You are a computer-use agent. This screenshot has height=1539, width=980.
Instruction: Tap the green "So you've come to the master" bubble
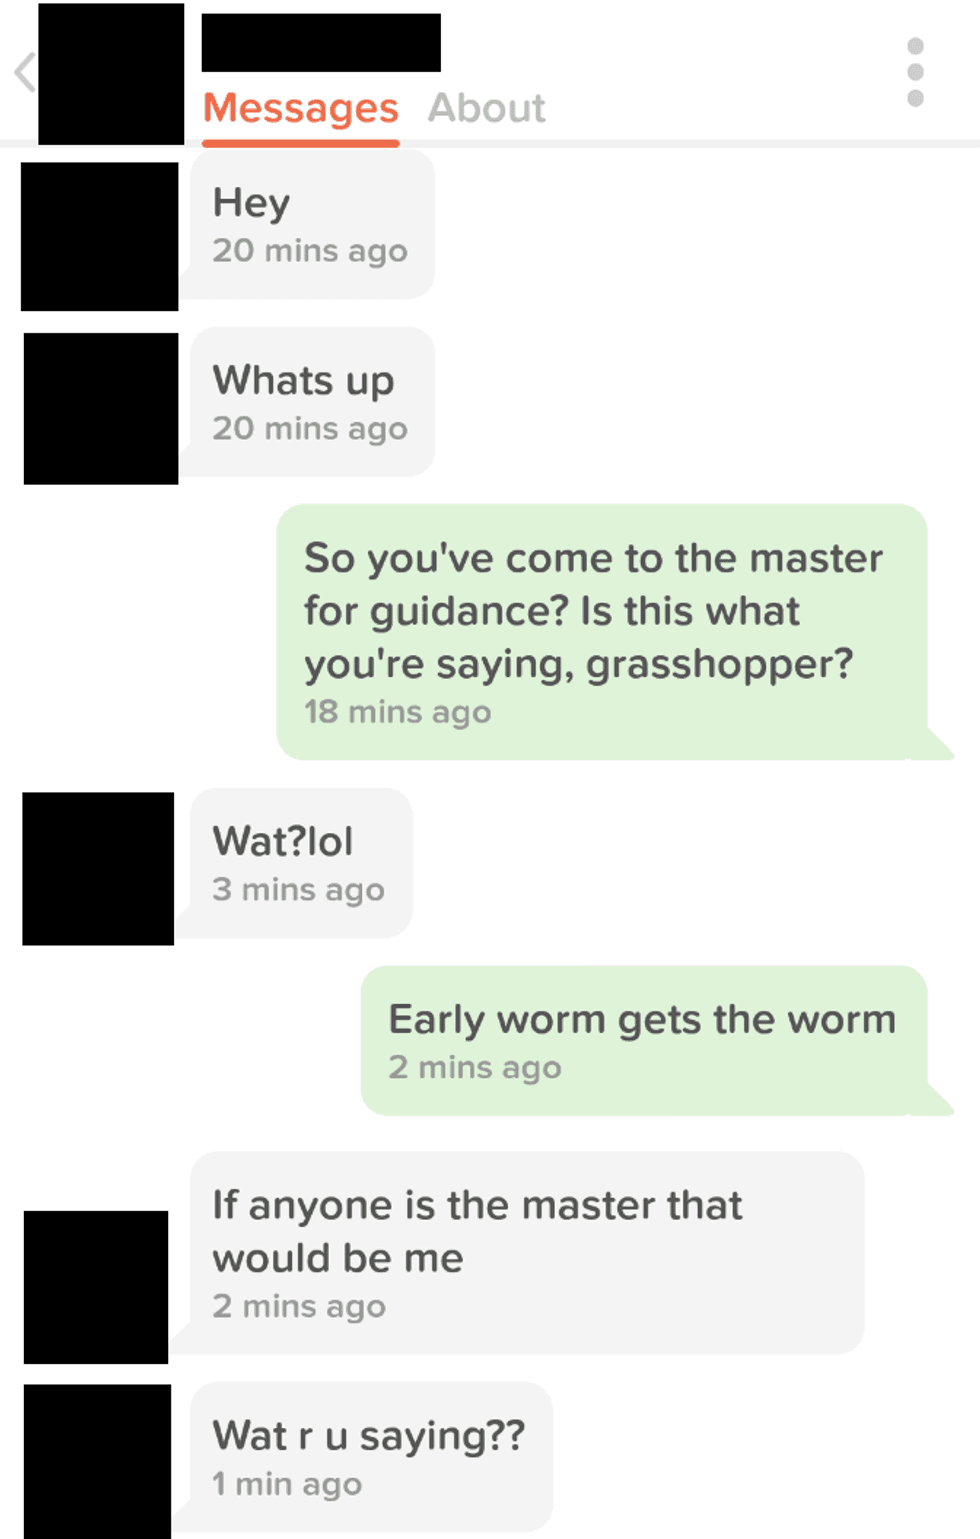[x=603, y=632]
